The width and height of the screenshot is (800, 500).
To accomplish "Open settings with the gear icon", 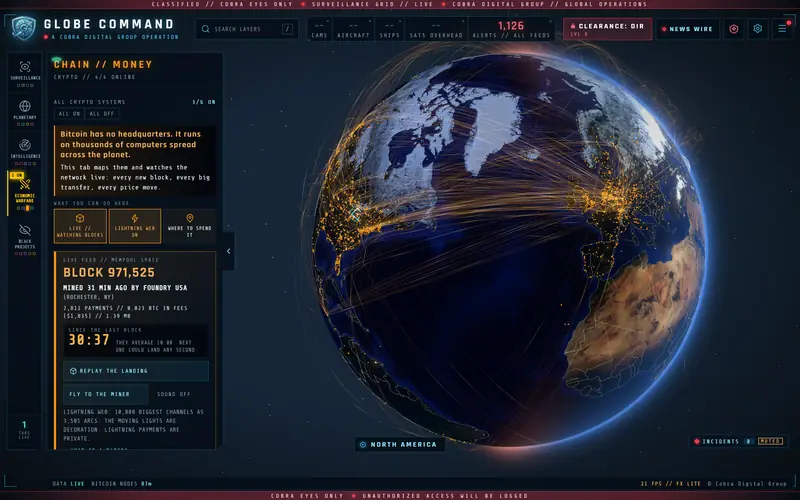I will 758,29.
